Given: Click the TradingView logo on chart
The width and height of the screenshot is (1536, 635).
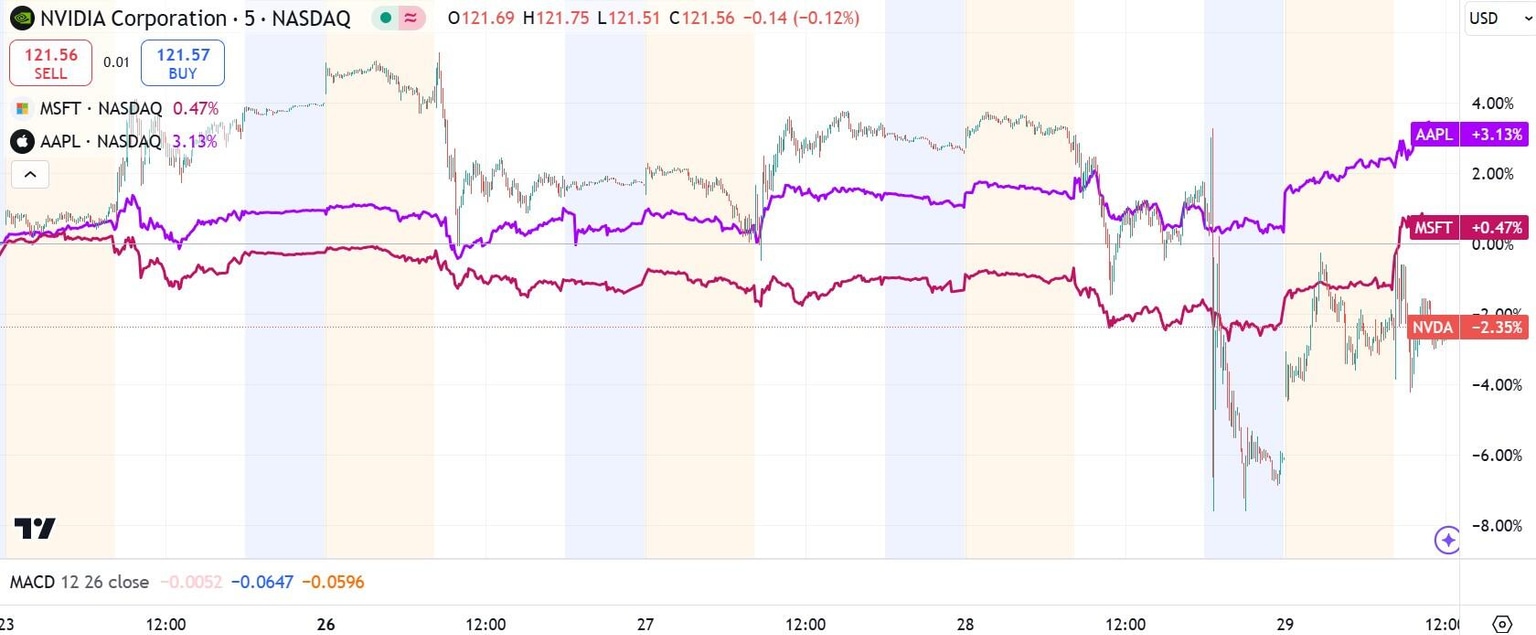Looking at the screenshot, I should pos(35,528).
